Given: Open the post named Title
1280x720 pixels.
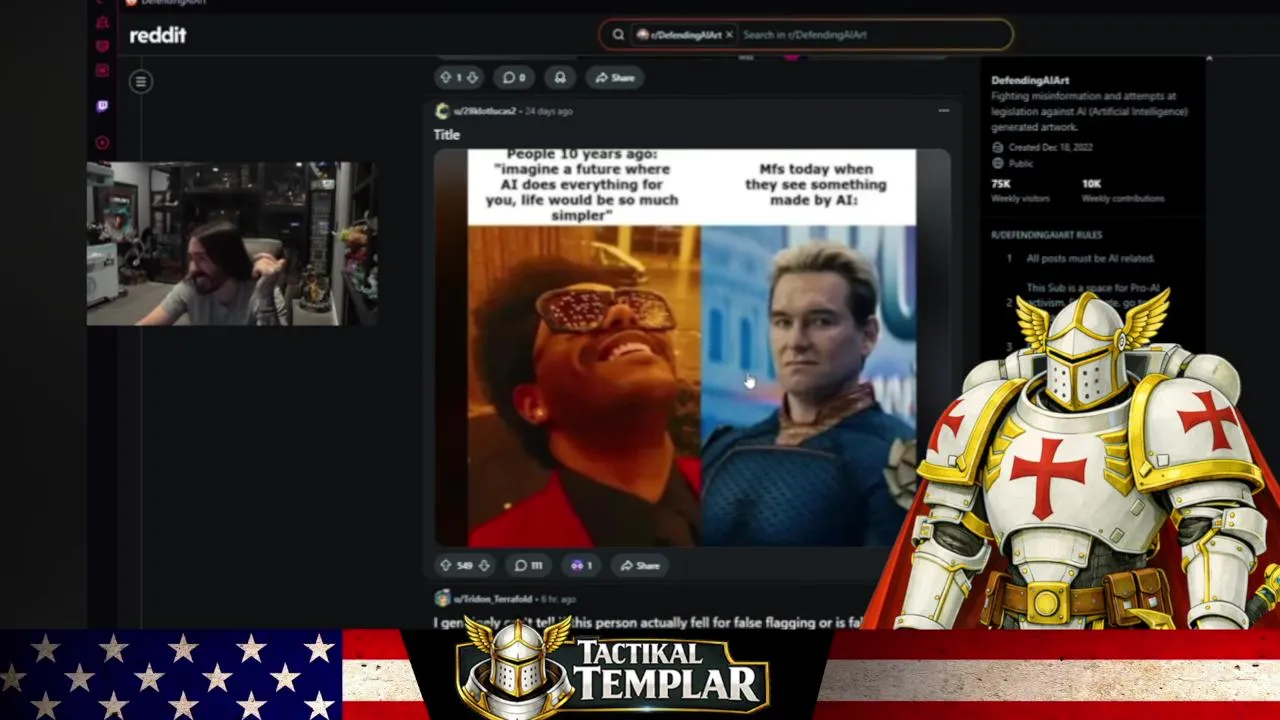Looking at the screenshot, I should 446,134.
